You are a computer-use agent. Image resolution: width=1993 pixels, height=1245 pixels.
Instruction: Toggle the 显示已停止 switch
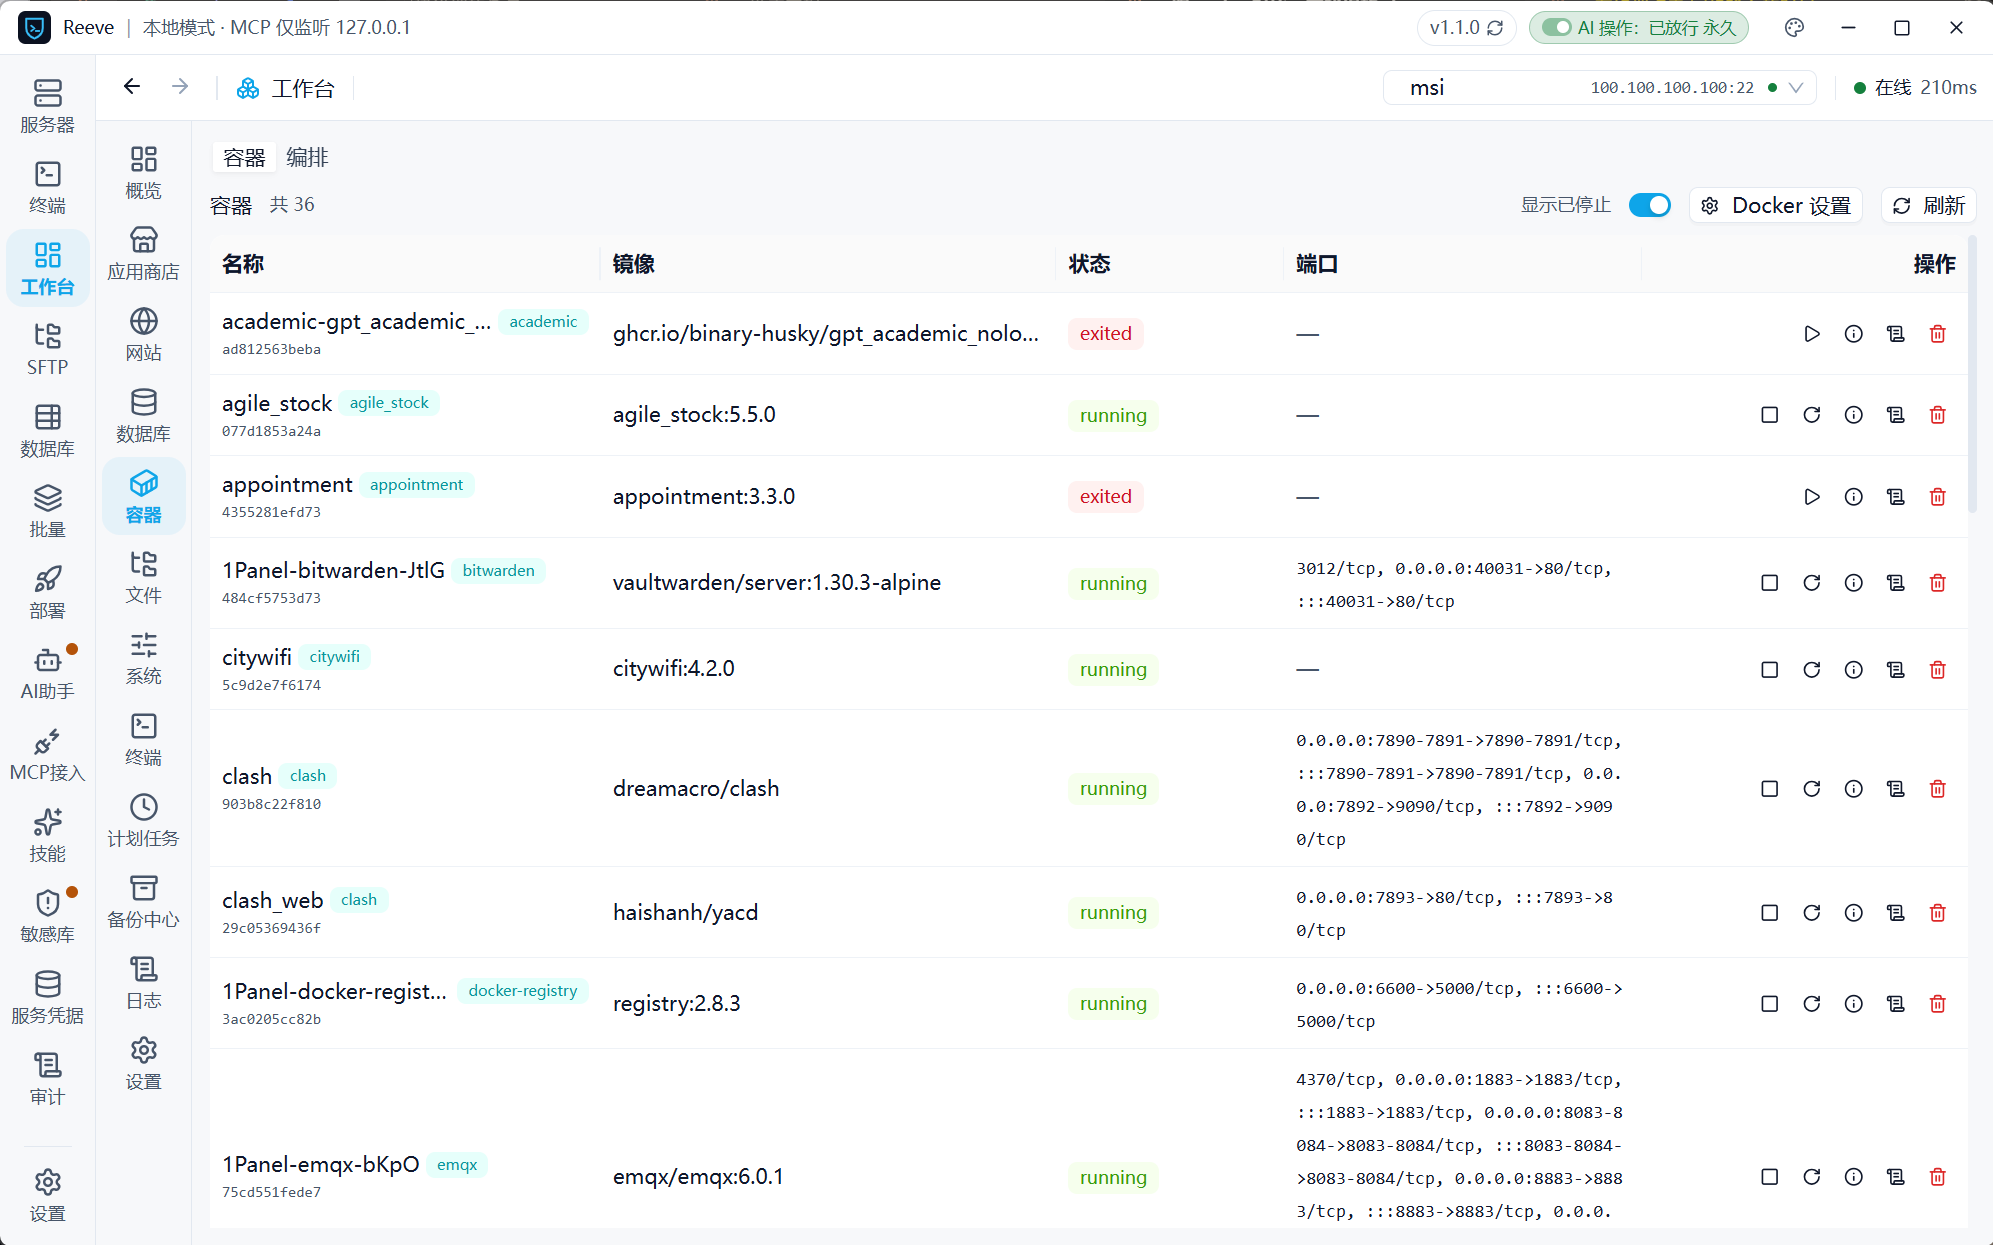point(1649,205)
